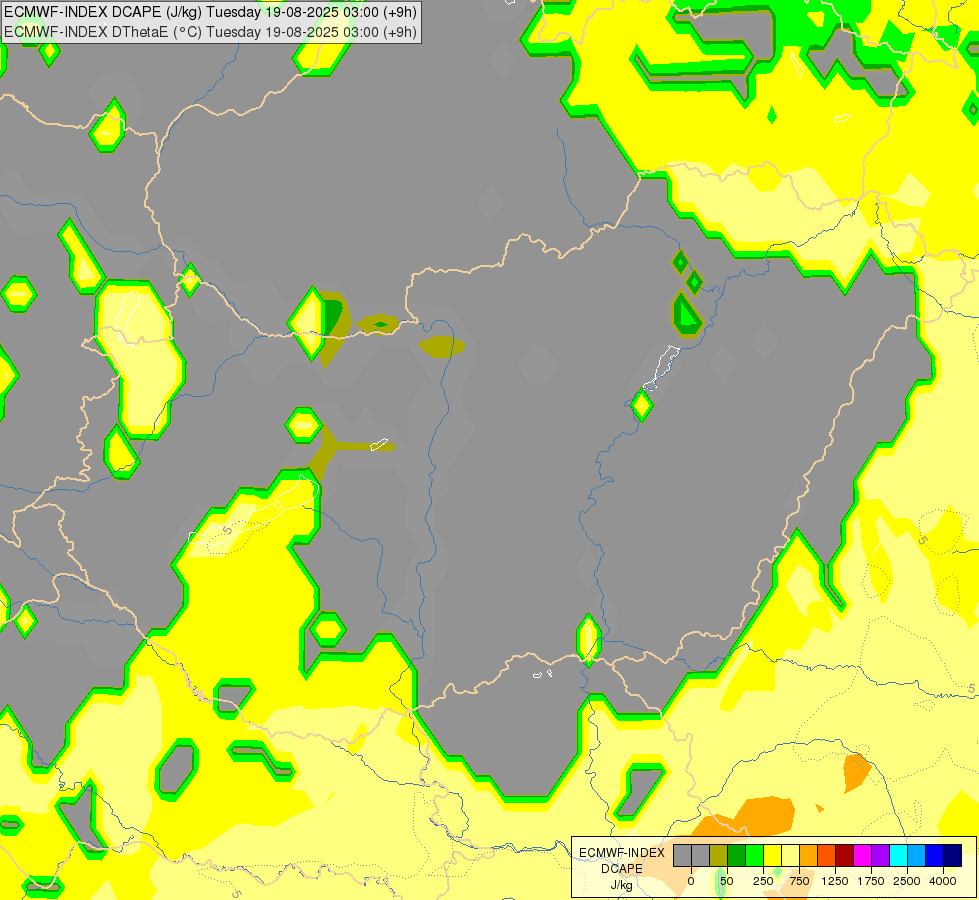Click the legend label '50'

coord(727,881)
